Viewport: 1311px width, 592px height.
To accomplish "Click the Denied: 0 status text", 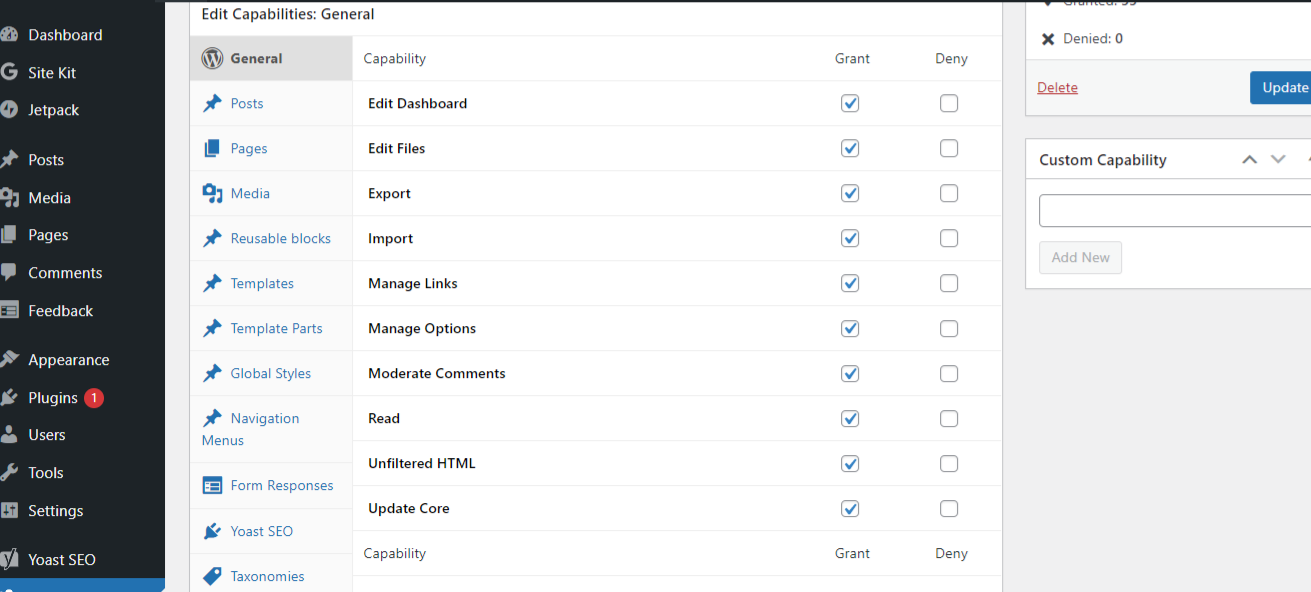I will [1093, 38].
